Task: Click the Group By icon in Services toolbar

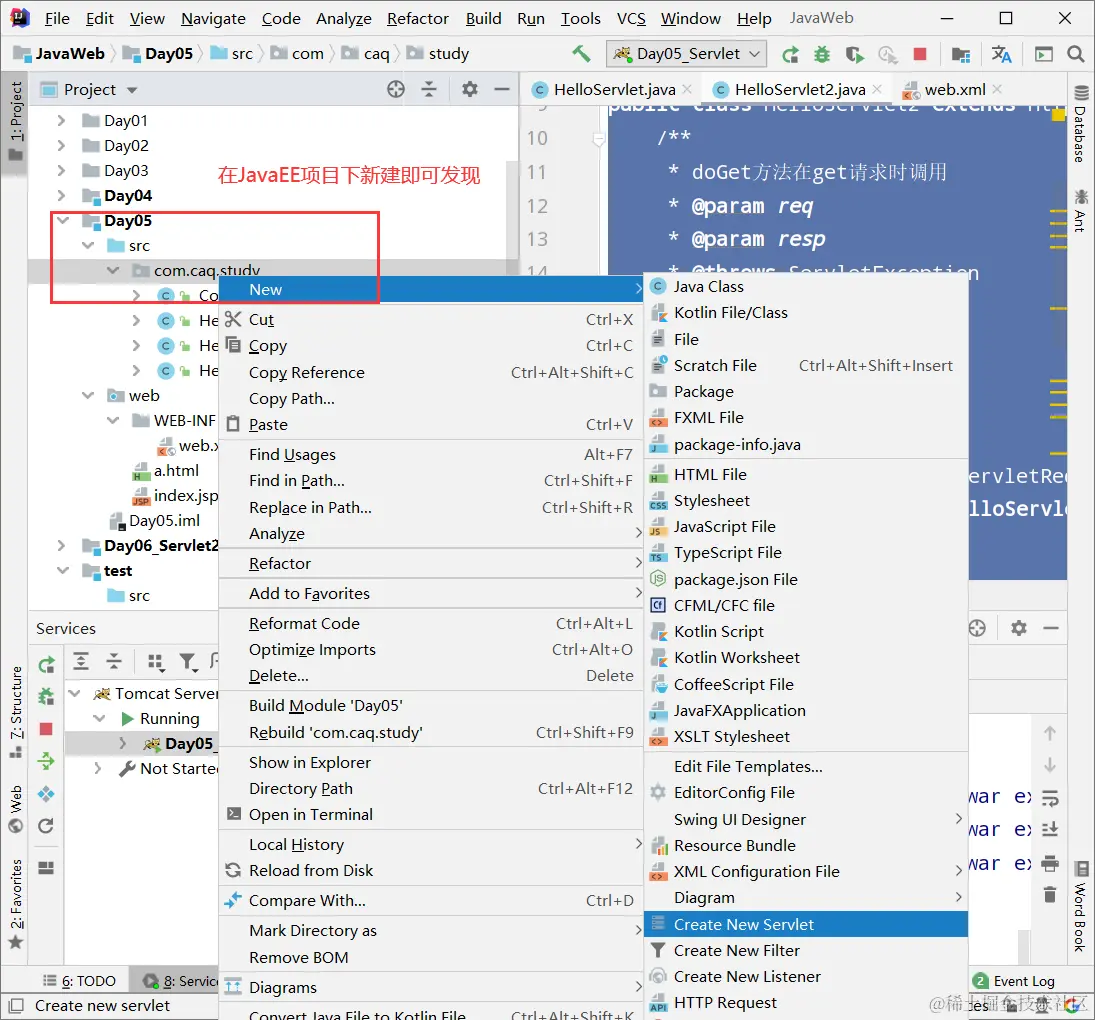Action: pos(156,662)
